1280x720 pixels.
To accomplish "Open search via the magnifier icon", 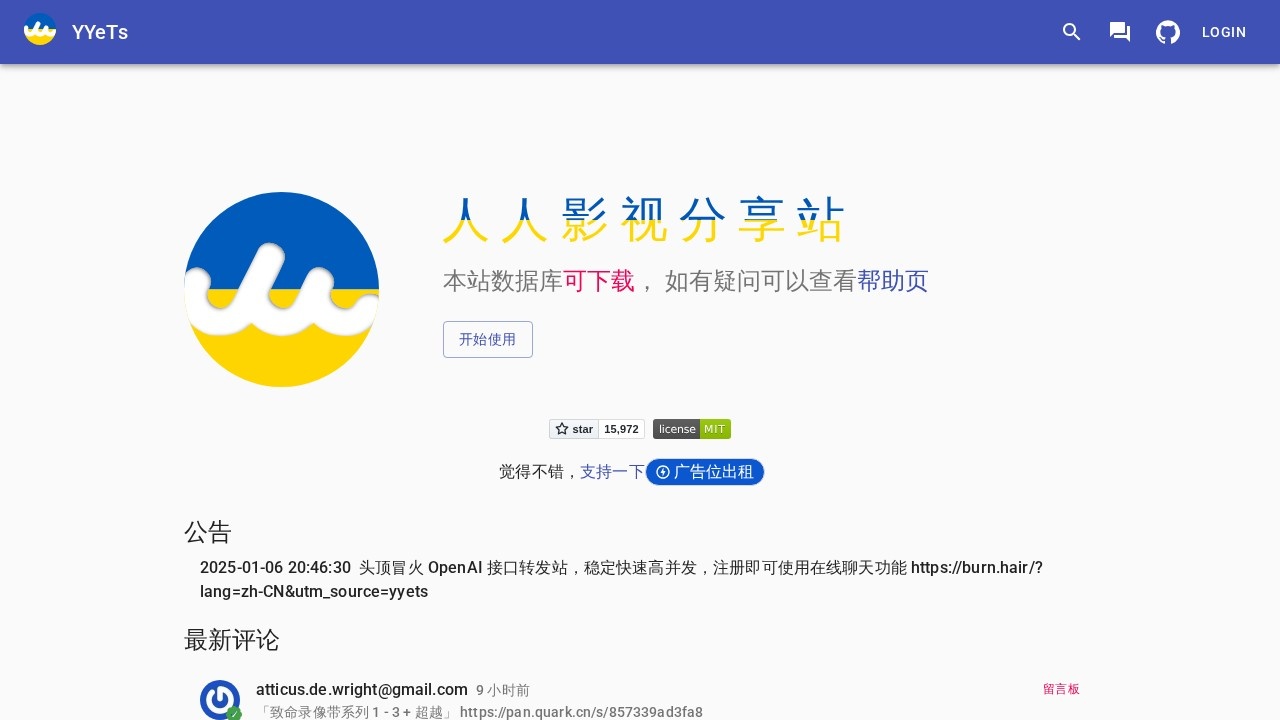I will tap(1072, 32).
